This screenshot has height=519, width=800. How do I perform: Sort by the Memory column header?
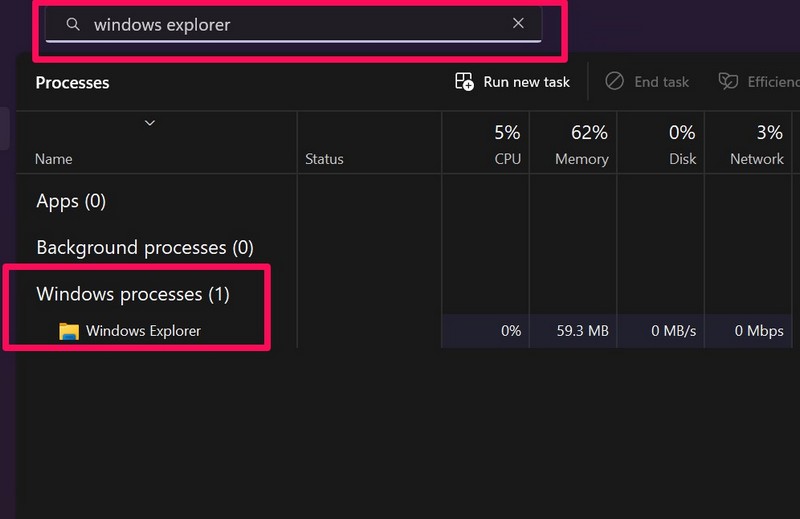pos(581,159)
